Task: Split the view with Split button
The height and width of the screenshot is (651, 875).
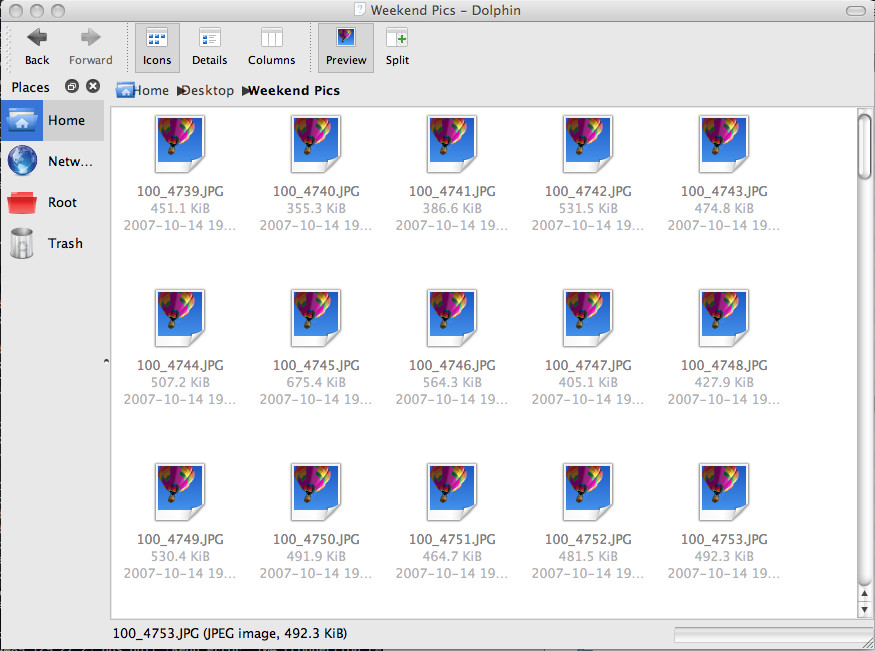Action: pyautogui.click(x=397, y=47)
